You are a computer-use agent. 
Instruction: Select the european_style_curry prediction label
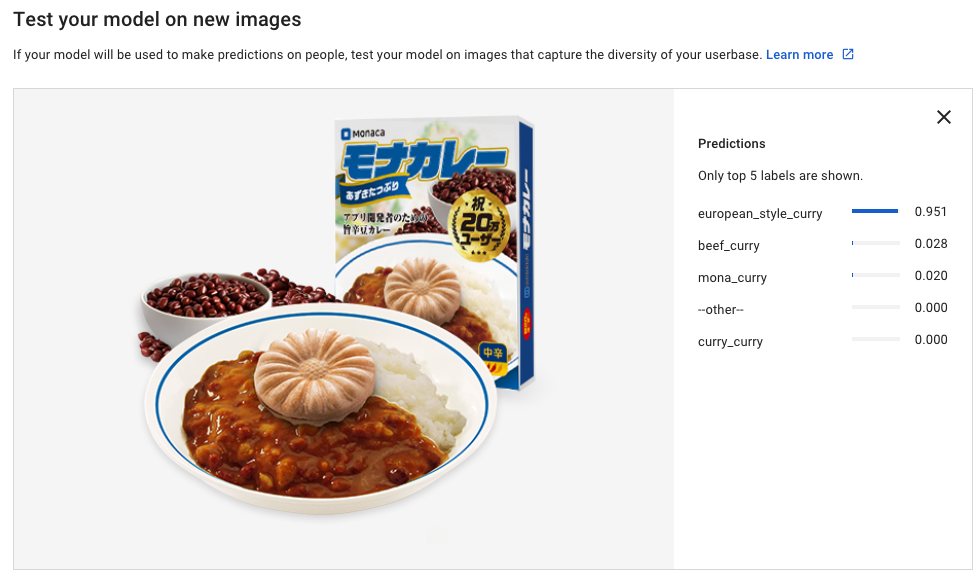coord(760,213)
